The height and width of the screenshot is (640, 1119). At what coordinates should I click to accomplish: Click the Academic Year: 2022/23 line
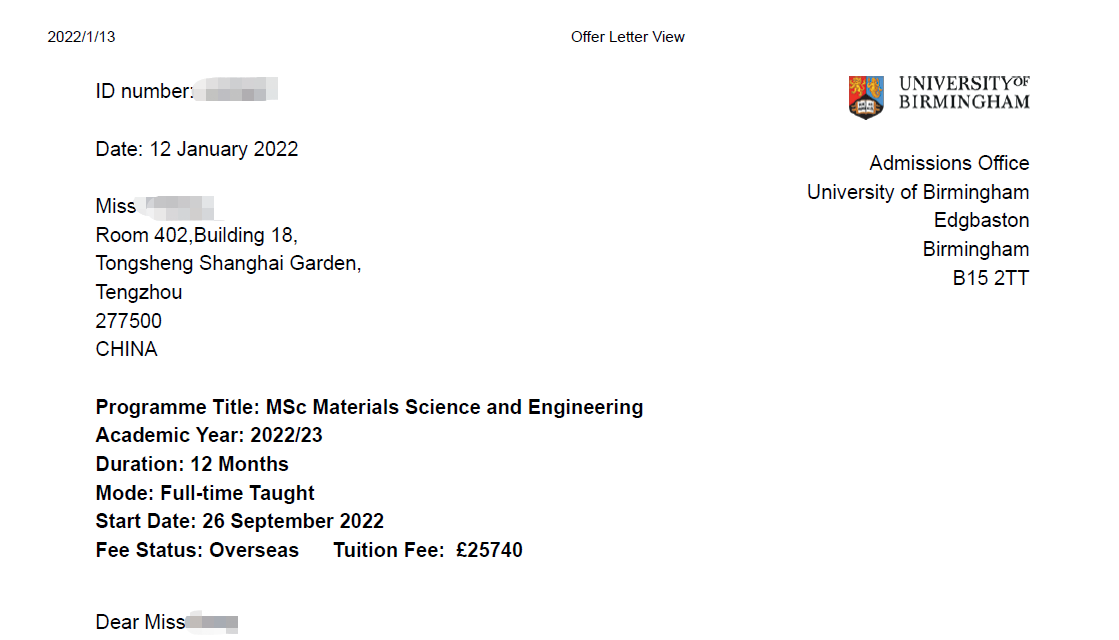coord(209,435)
